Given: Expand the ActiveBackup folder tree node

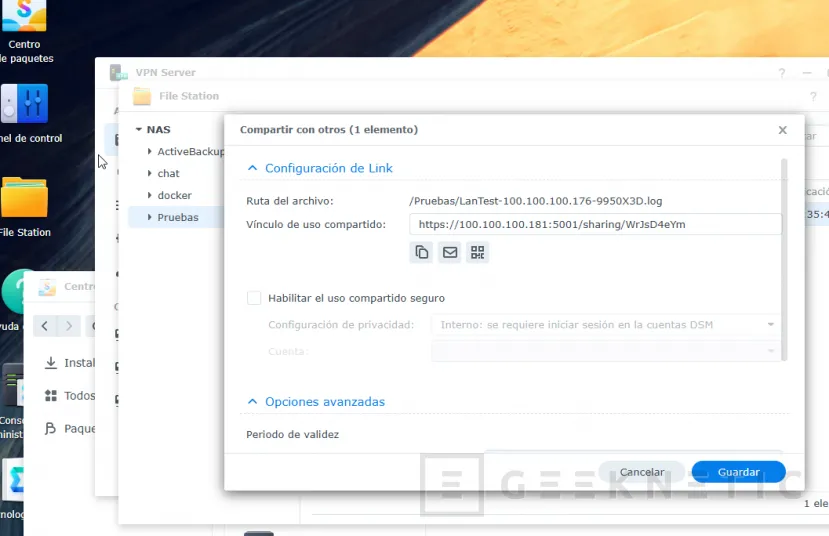Looking at the screenshot, I should [149, 152].
